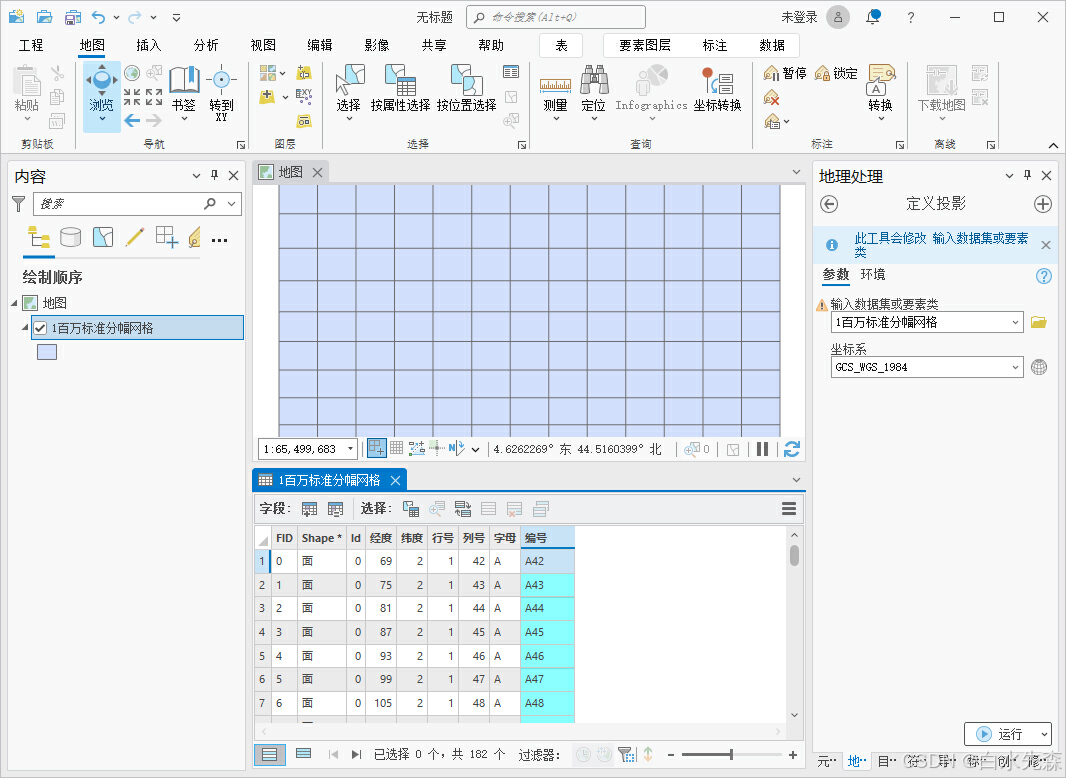Click the Switch Selection icon in table

tap(463, 509)
